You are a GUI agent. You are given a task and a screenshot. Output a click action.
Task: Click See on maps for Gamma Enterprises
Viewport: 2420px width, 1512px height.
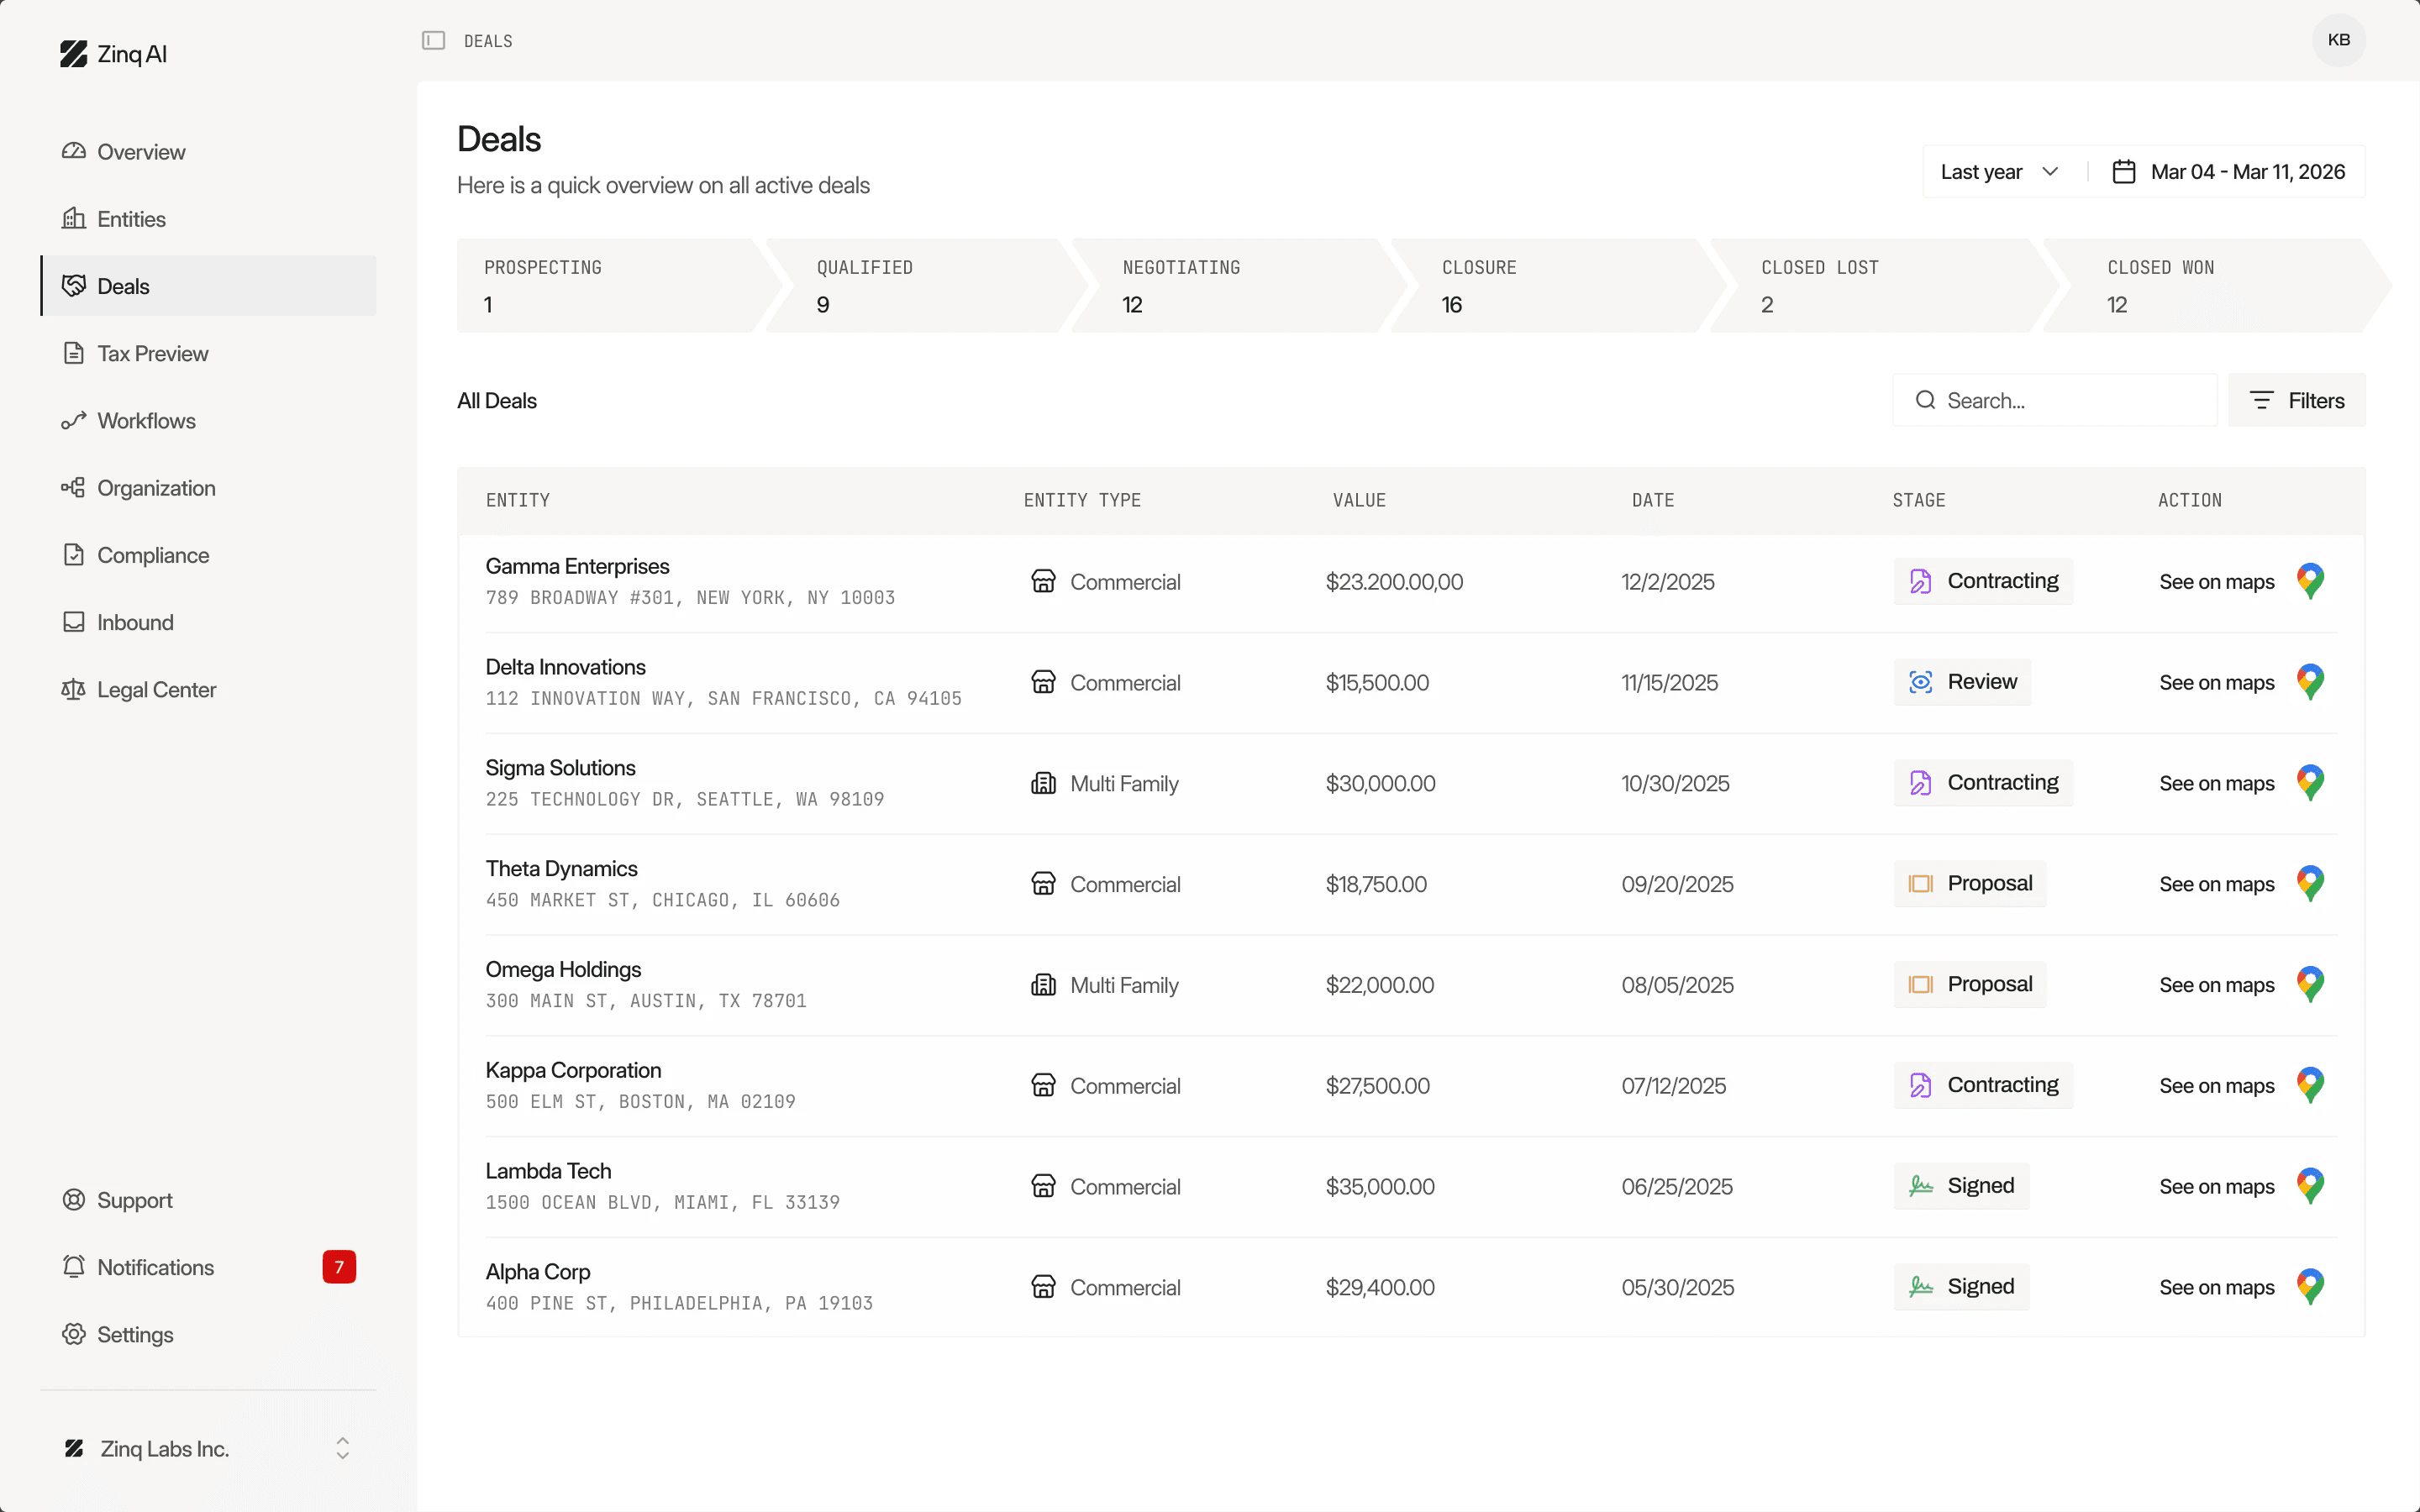coord(2216,582)
